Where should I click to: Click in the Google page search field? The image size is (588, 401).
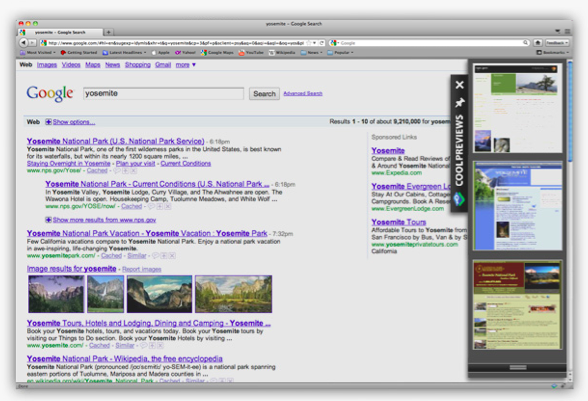(x=164, y=93)
